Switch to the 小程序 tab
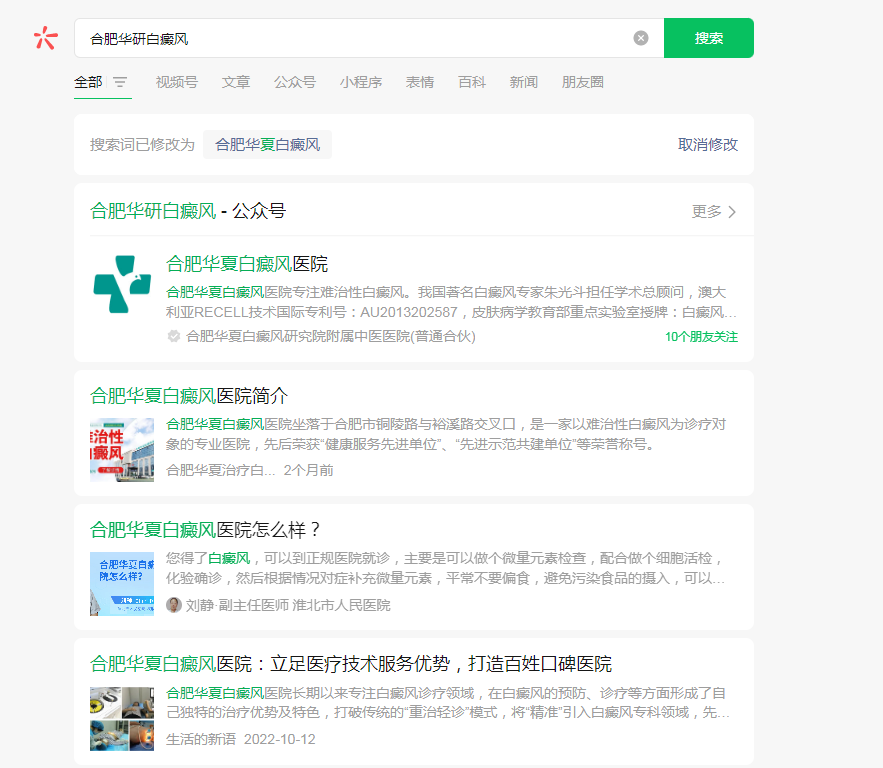 [x=360, y=82]
